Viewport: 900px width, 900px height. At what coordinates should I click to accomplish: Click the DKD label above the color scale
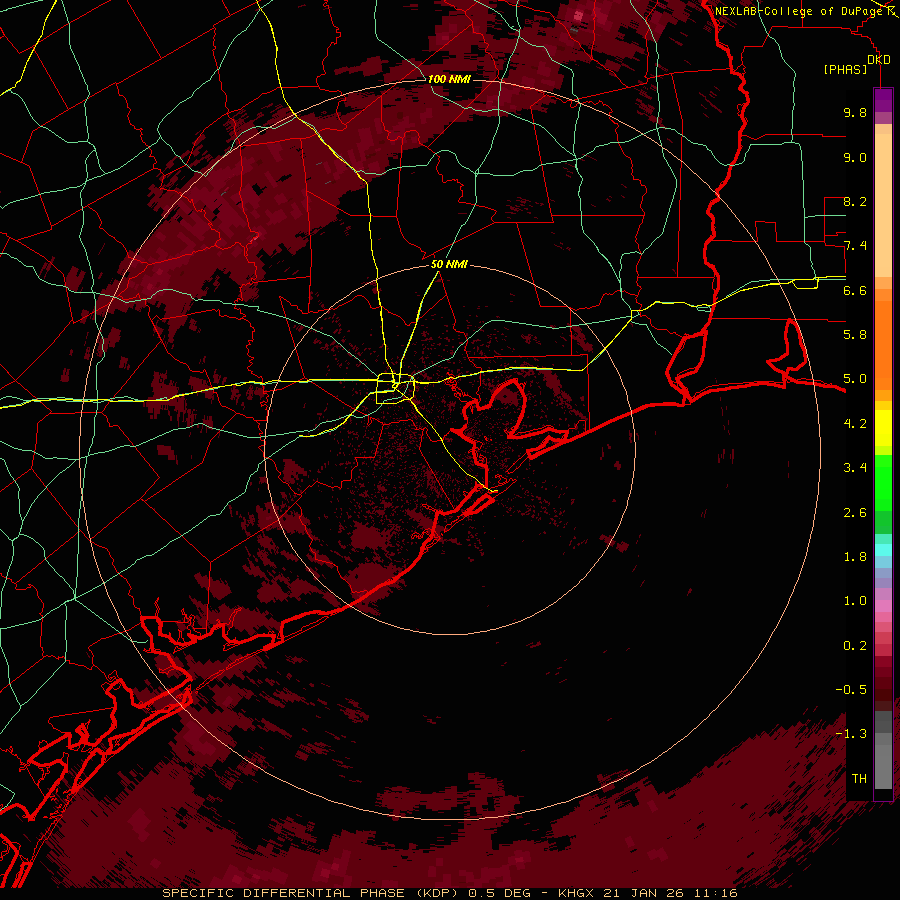(879, 60)
